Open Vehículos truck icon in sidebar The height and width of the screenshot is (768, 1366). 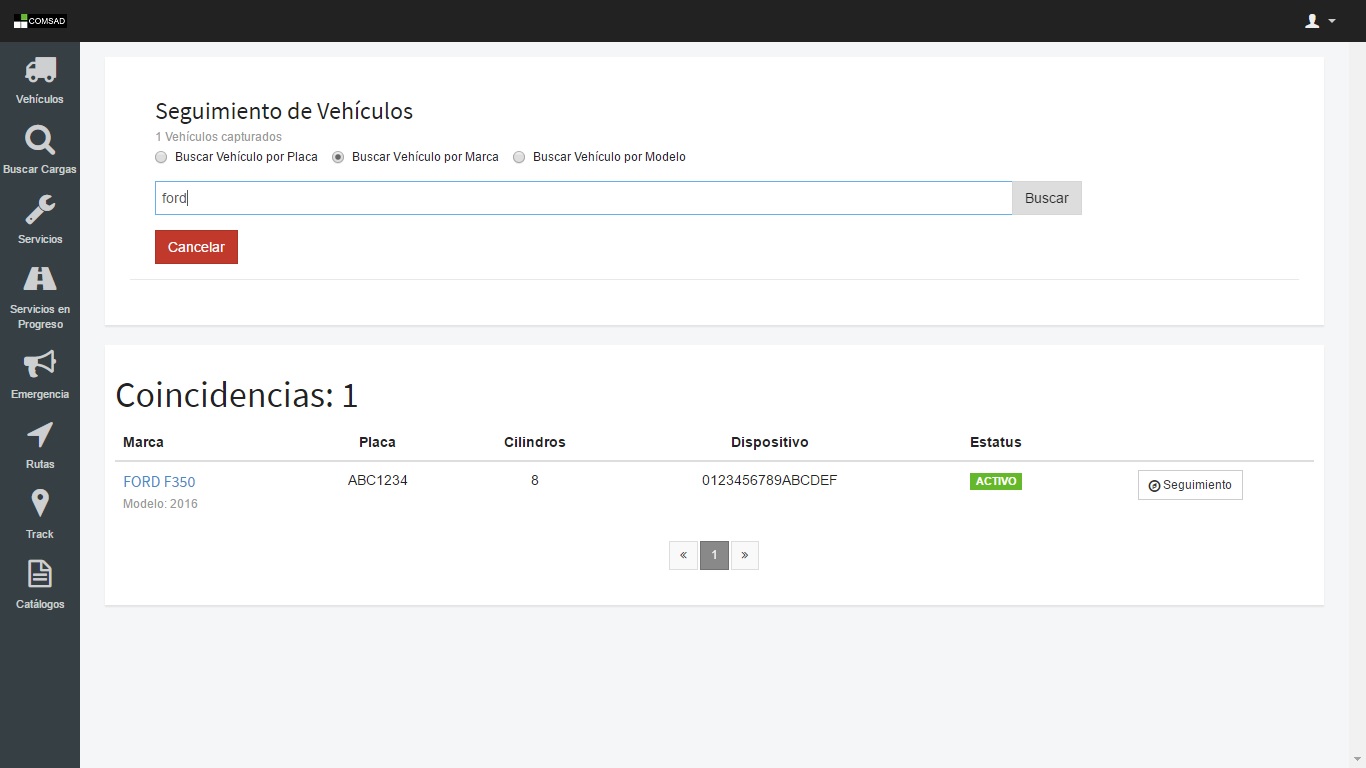(x=40, y=70)
